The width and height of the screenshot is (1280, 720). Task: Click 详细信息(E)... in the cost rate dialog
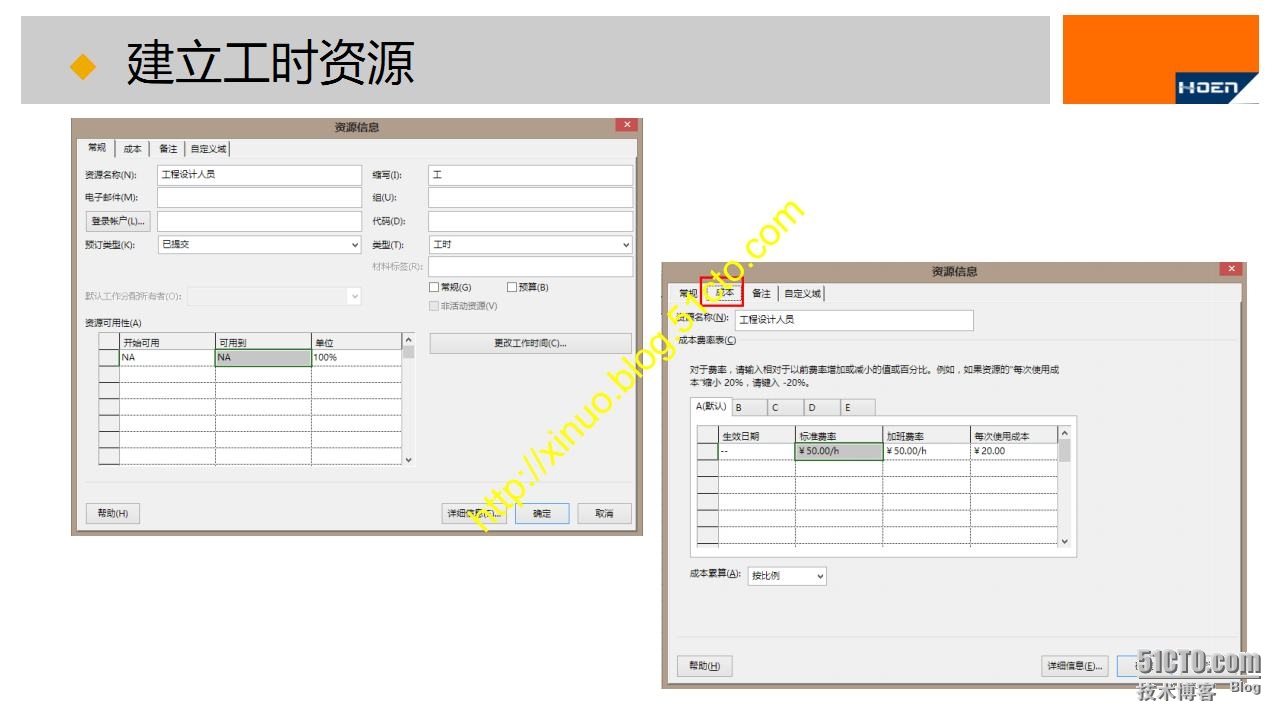point(1075,666)
